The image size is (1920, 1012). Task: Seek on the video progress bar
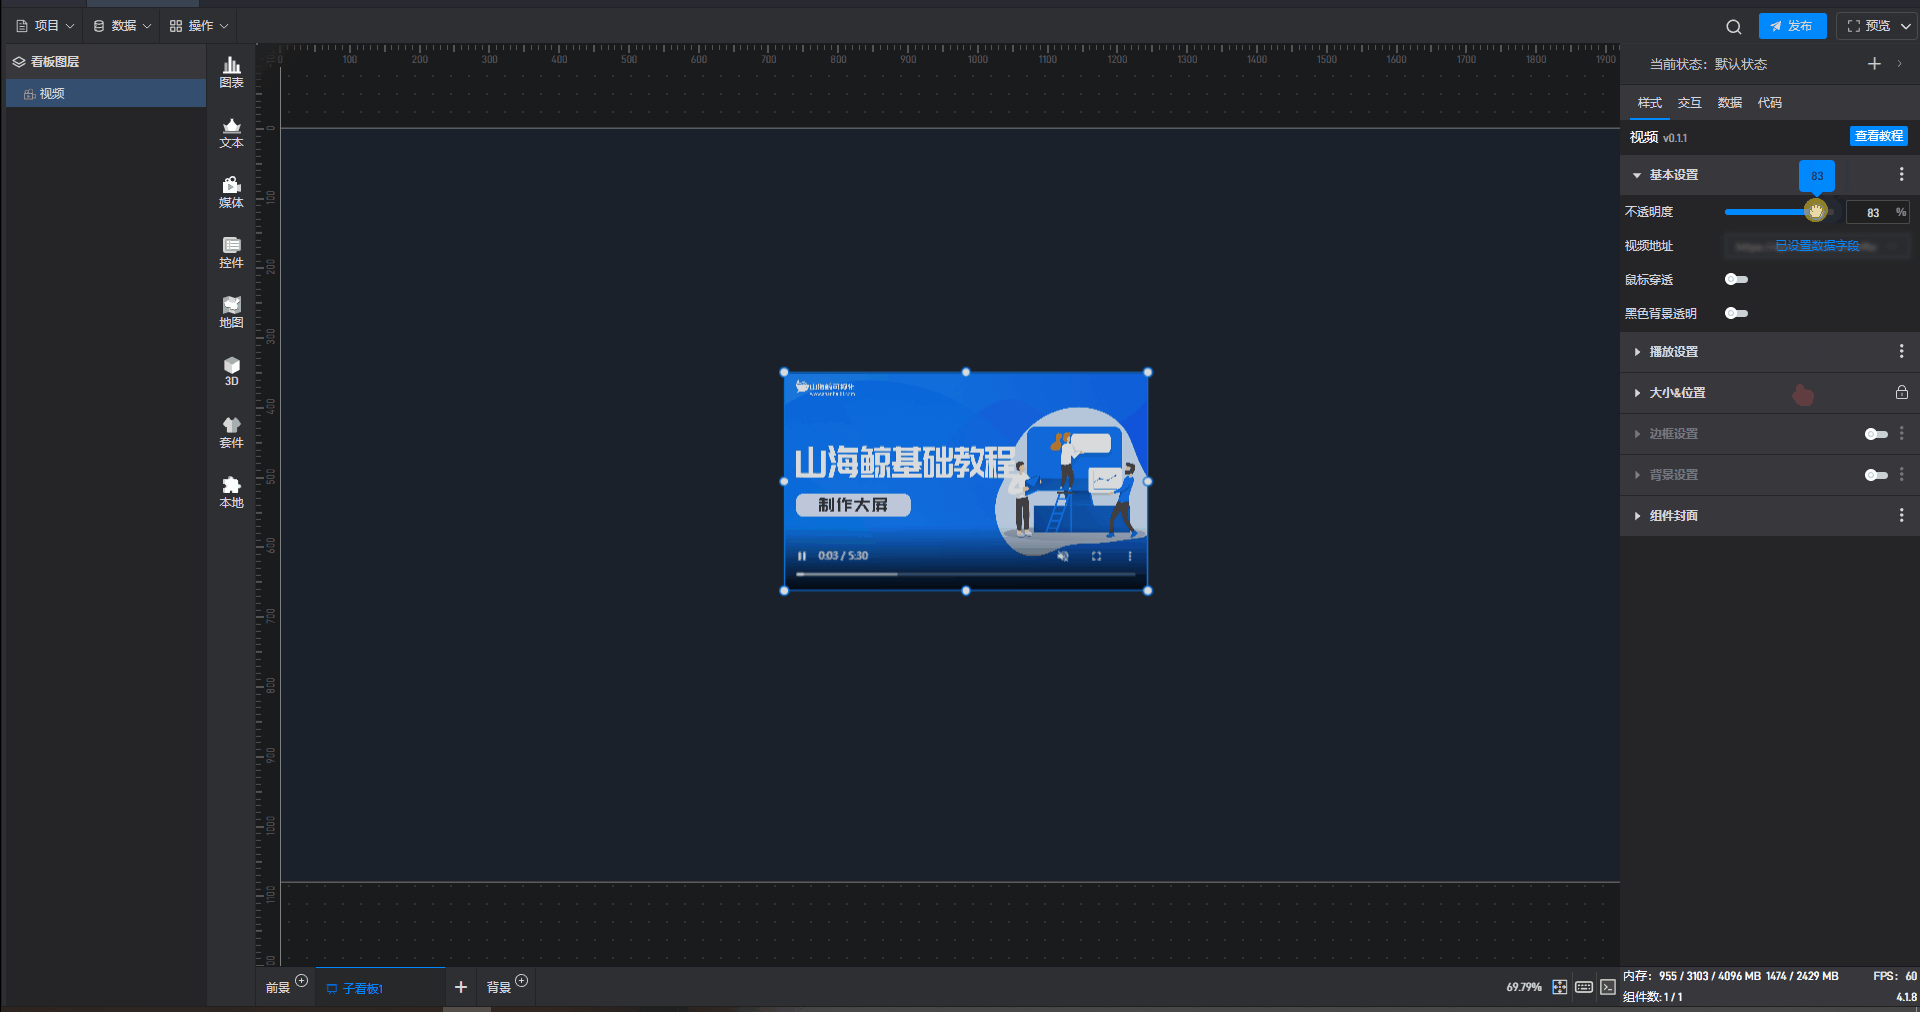pos(965,575)
